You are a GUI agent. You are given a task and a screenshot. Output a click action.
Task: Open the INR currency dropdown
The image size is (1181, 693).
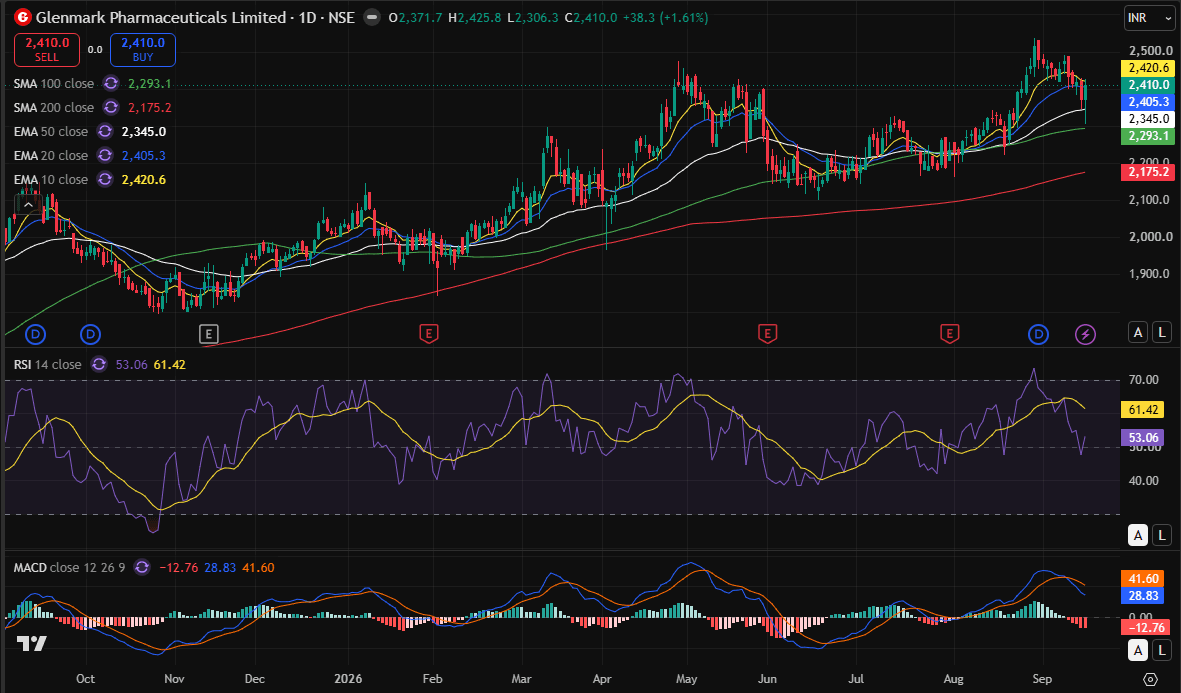tap(1149, 18)
